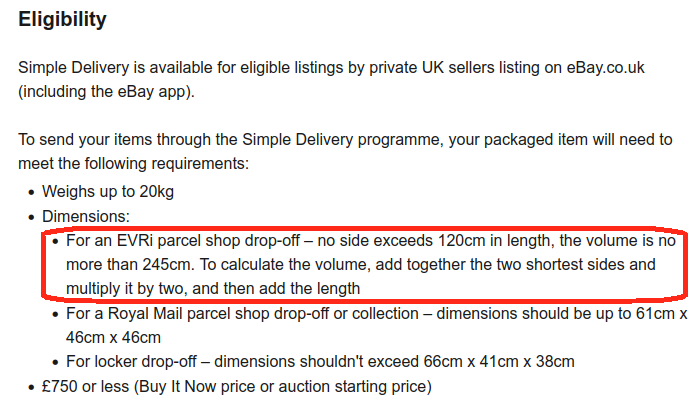Click the locker drop-off dimensions line
Image resolution: width=700 pixels, height=410 pixels.
tap(320, 361)
